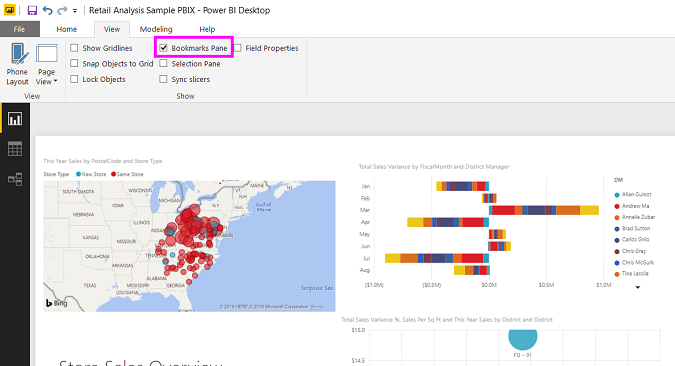Tick the Lock Objects checkbox
Viewport: 675px width, 366px height.
click(74, 79)
